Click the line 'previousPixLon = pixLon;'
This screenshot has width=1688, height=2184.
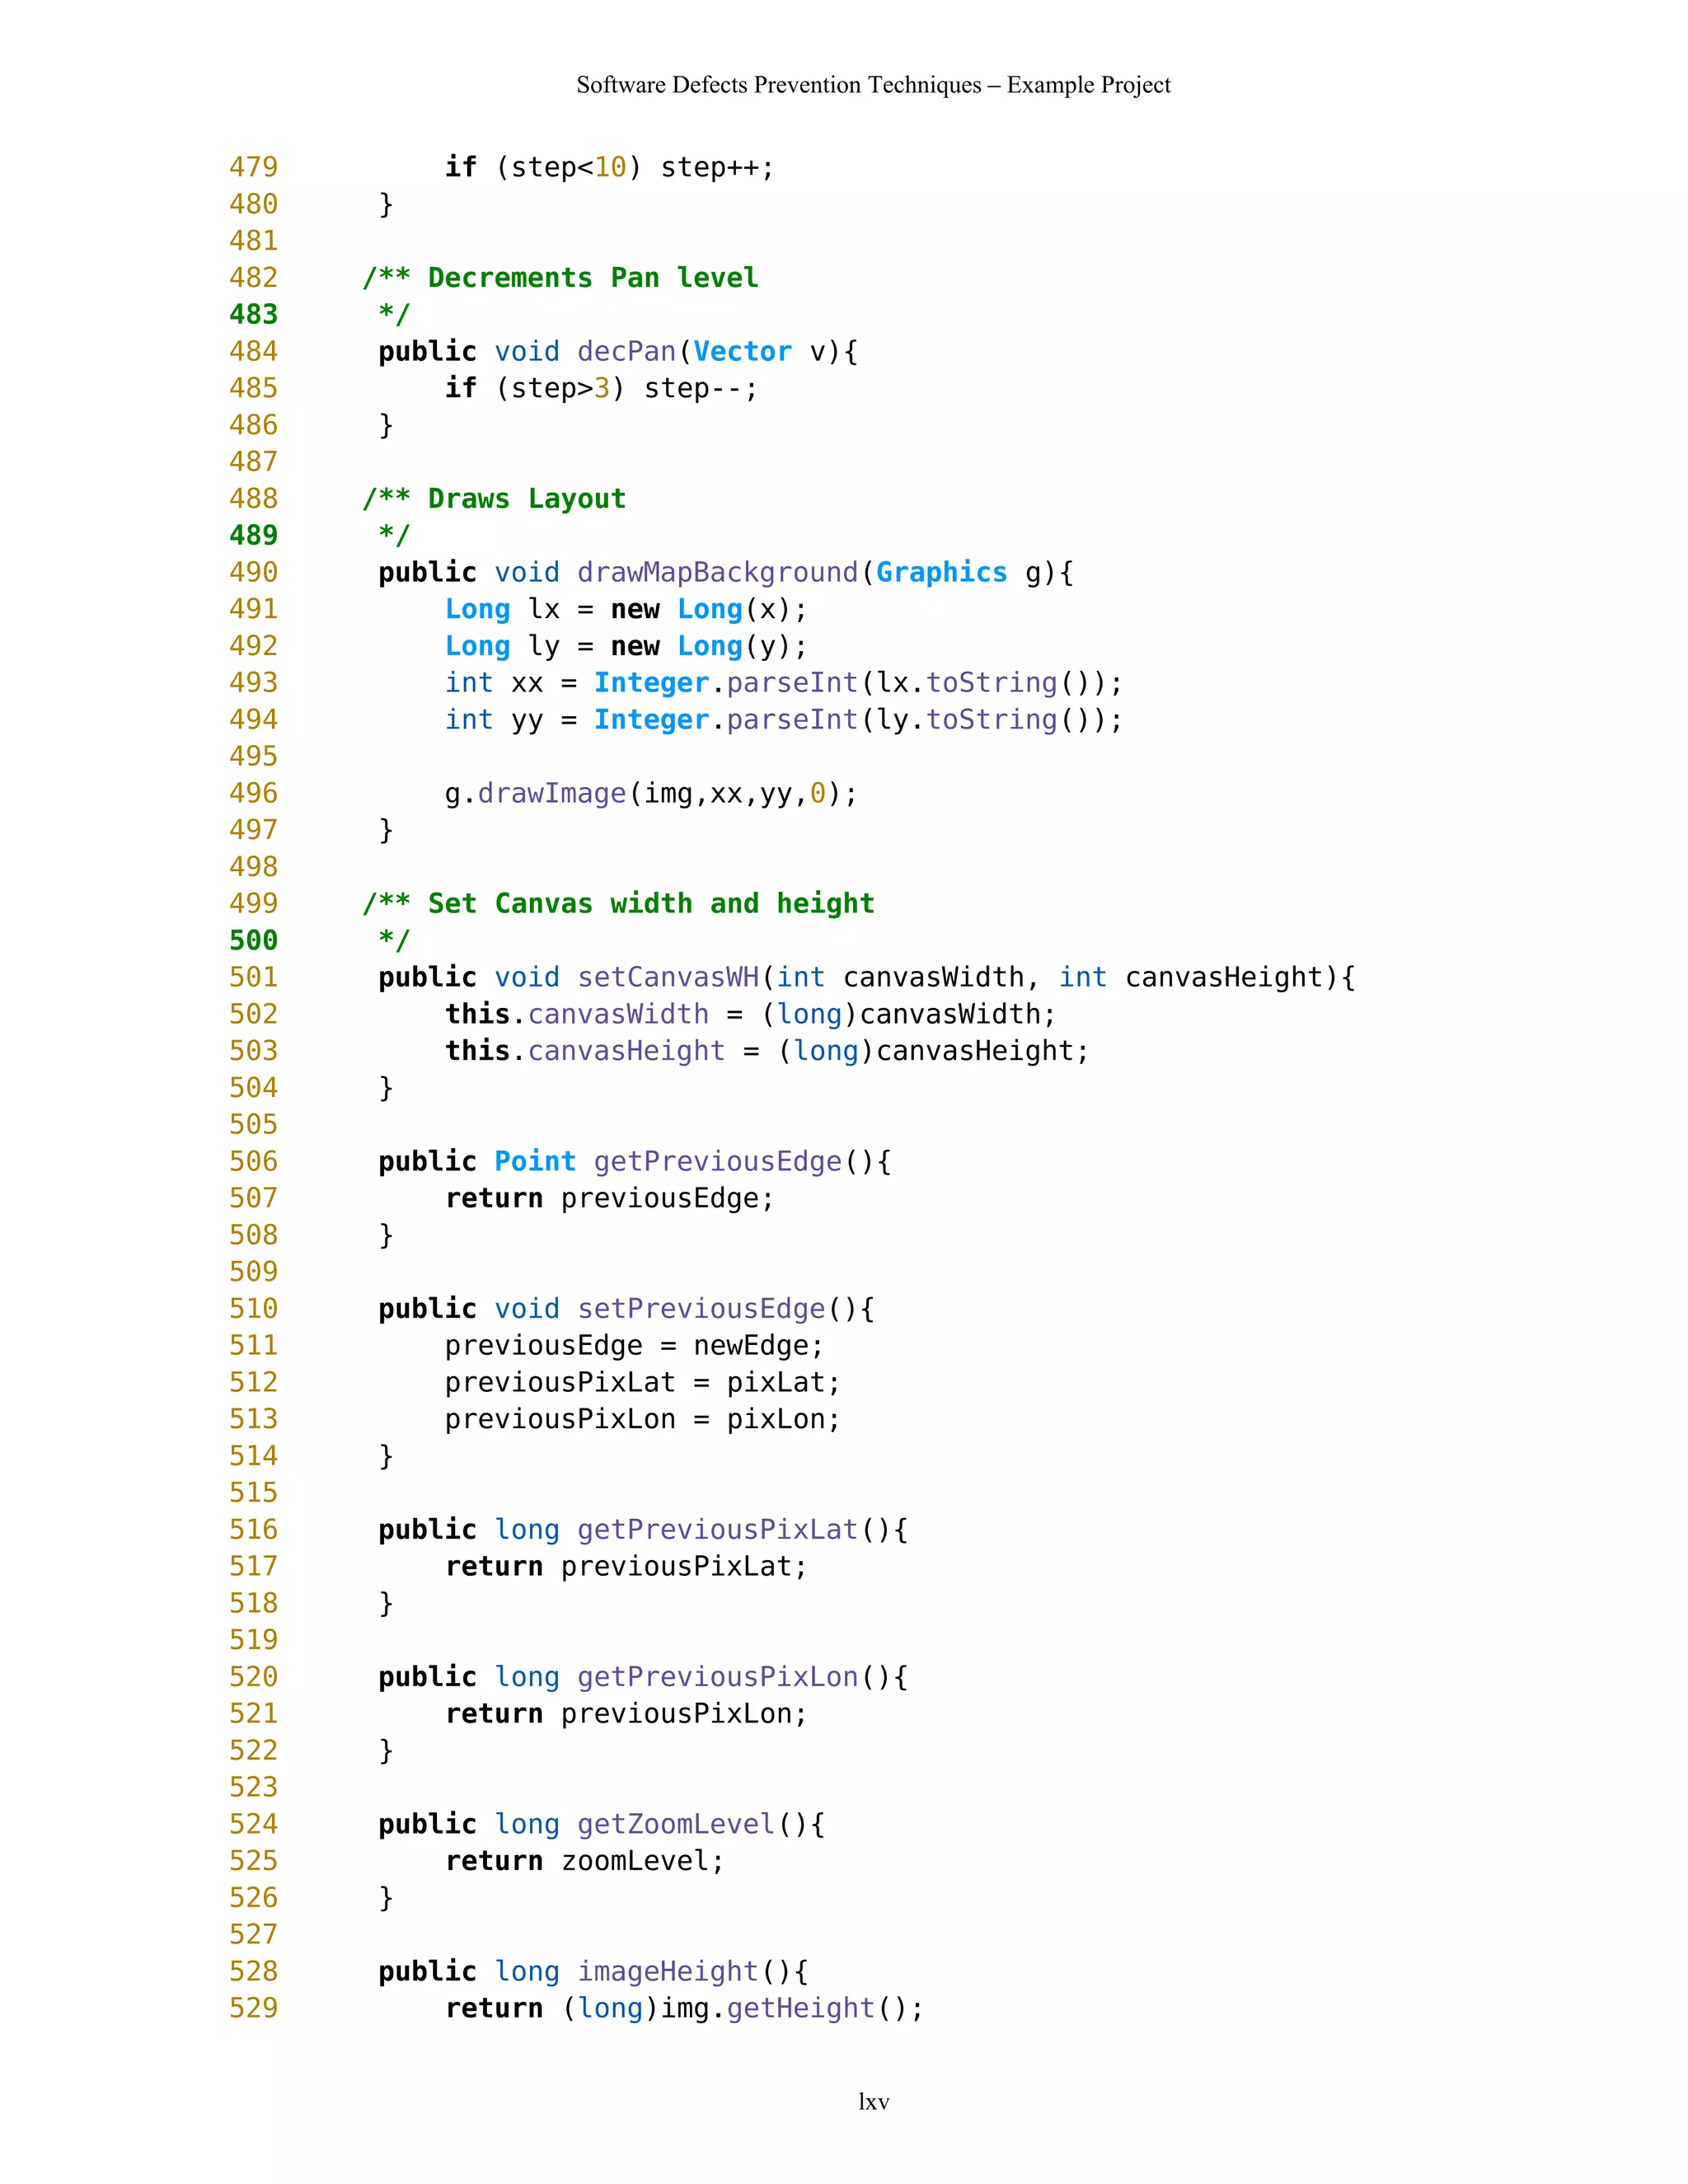click(x=642, y=1419)
